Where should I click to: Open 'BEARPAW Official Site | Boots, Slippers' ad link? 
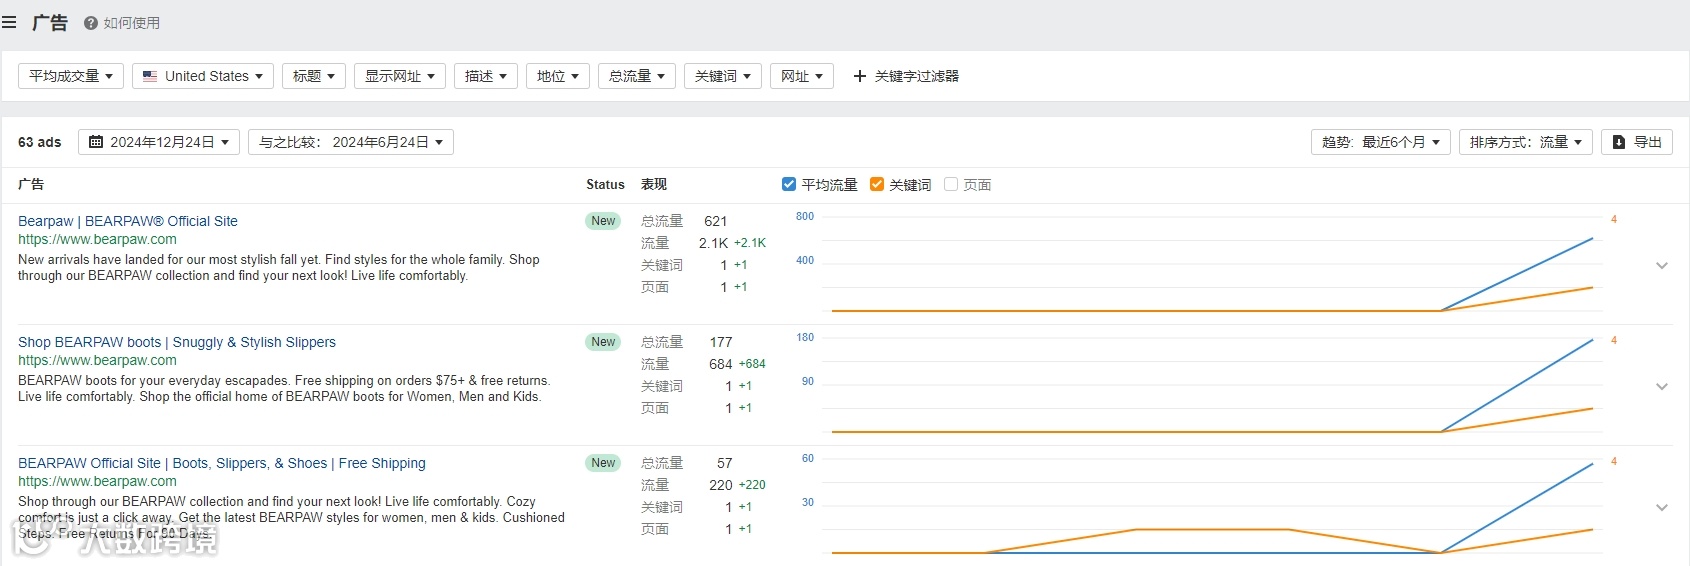click(x=222, y=463)
